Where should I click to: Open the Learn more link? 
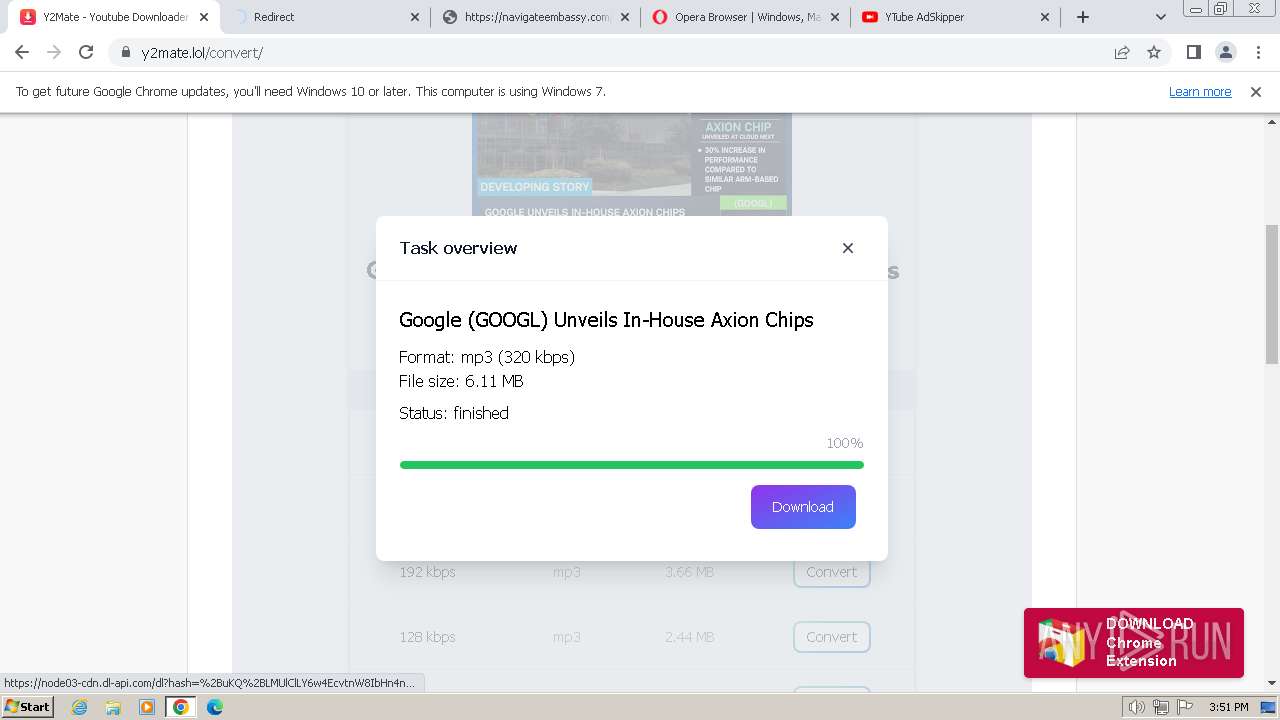point(1200,92)
